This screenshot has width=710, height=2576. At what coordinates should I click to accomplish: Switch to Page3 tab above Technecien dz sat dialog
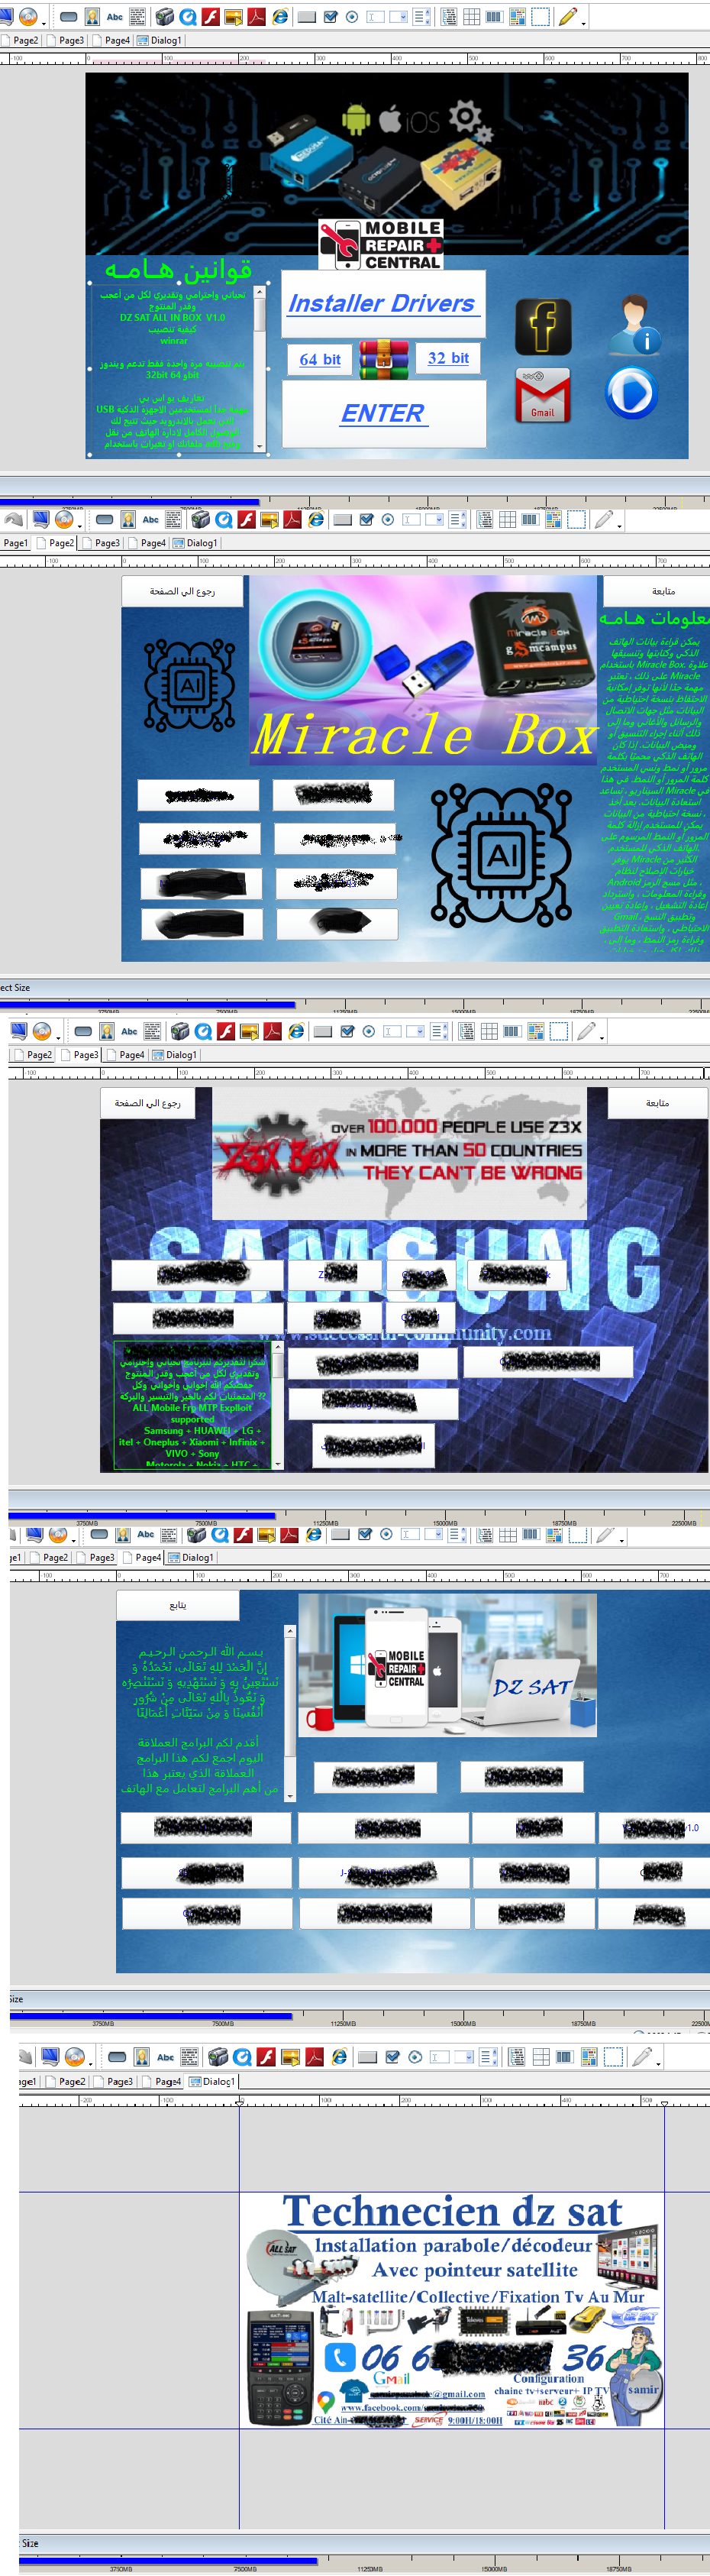pyautogui.click(x=115, y=2081)
